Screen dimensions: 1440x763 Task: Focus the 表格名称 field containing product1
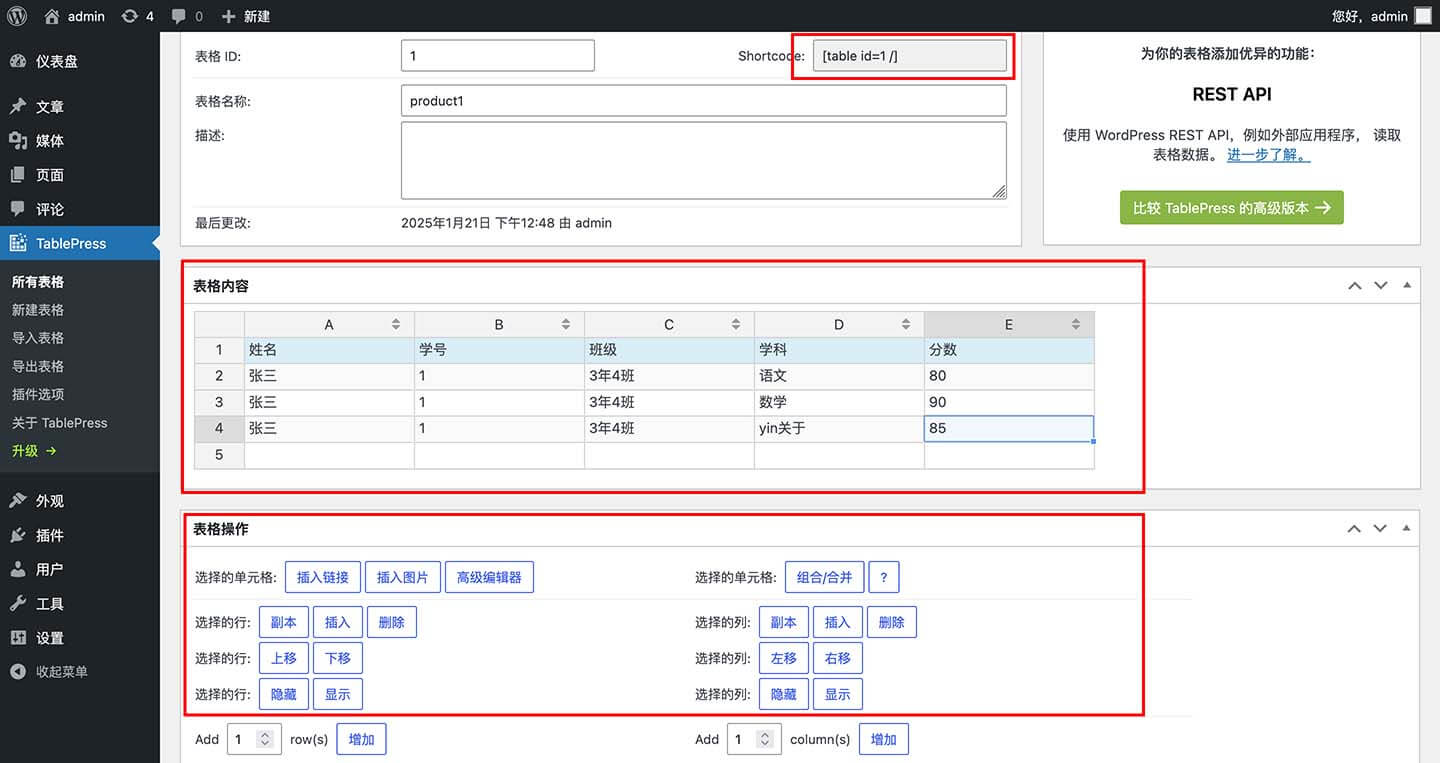click(704, 101)
